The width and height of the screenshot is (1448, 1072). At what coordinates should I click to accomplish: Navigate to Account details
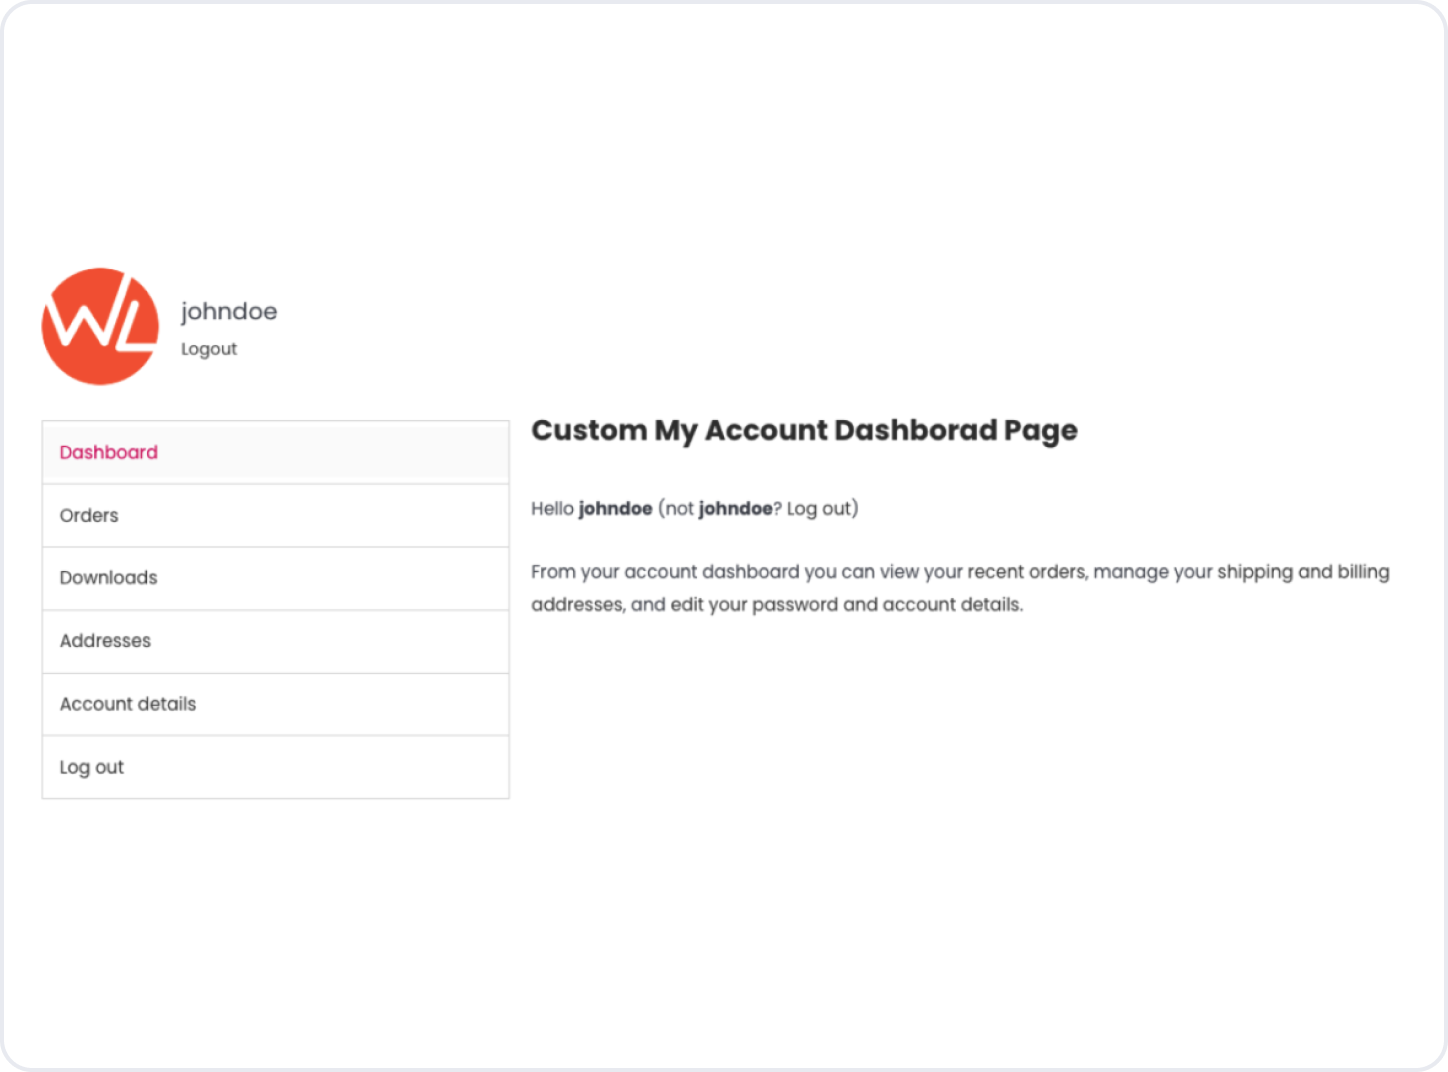pos(128,704)
